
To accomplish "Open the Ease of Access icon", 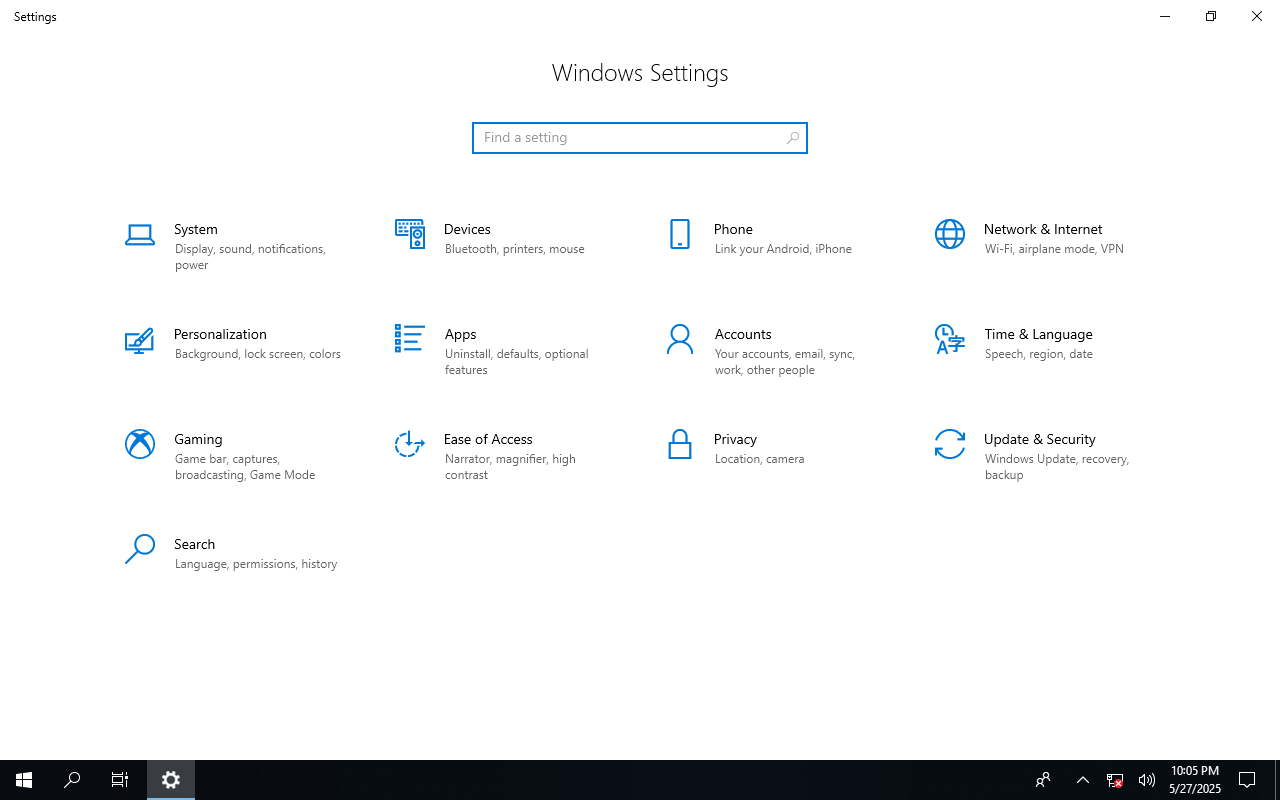I will point(410,444).
